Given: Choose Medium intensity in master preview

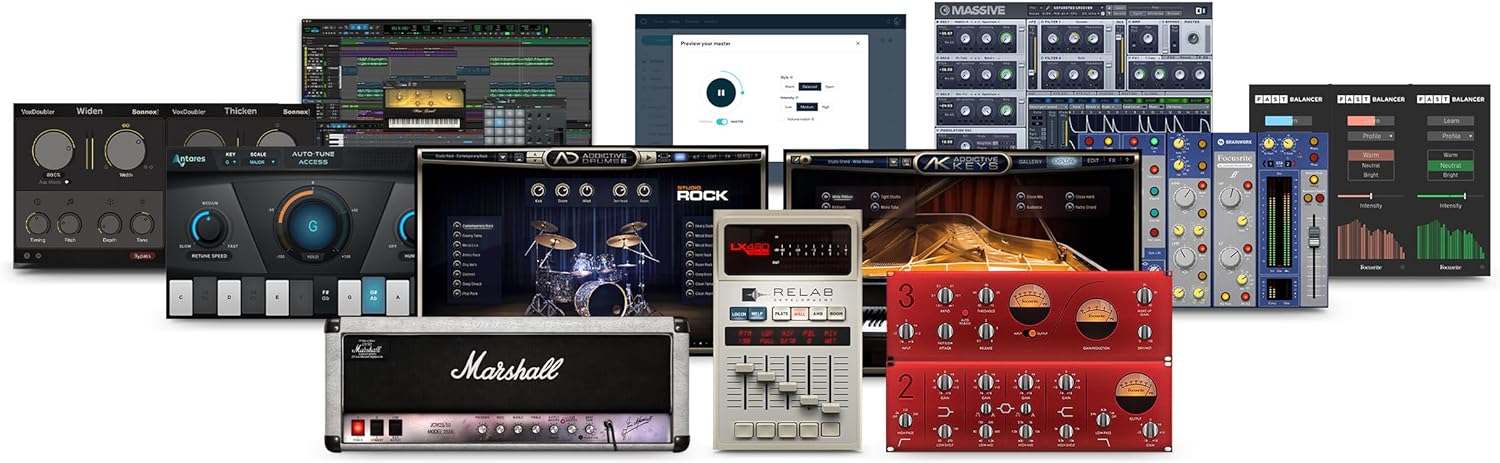Looking at the screenshot, I should click(x=807, y=106).
